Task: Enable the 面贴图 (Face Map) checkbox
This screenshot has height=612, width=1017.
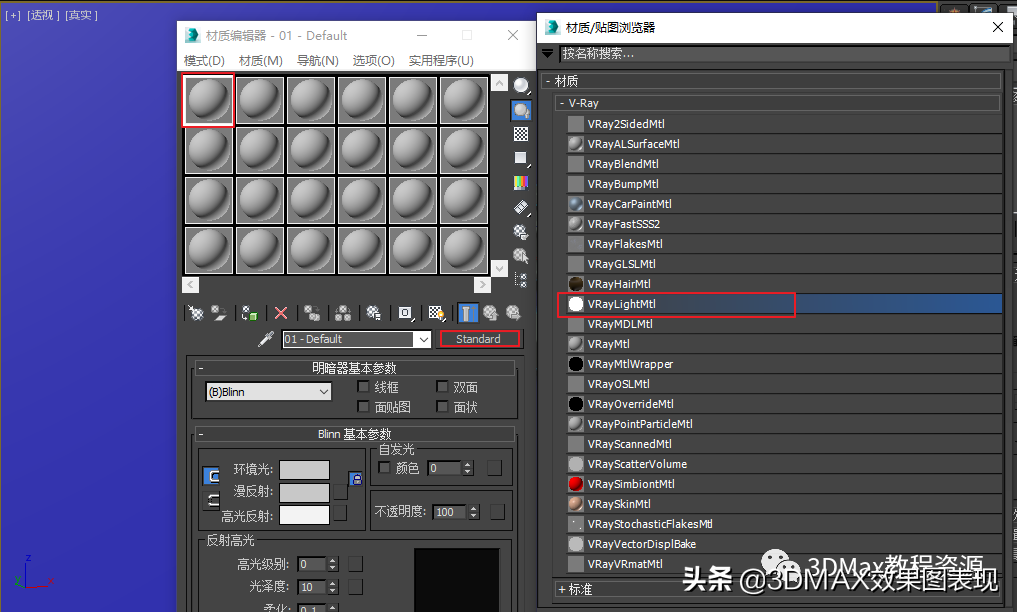Action: [363, 406]
